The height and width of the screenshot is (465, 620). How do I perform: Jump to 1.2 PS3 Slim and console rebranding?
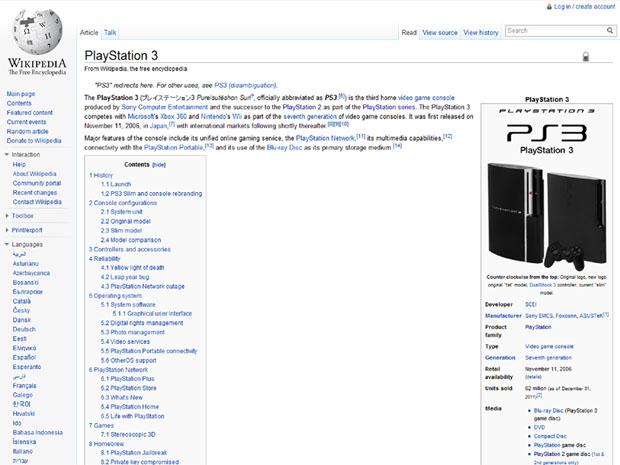click(151, 193)
